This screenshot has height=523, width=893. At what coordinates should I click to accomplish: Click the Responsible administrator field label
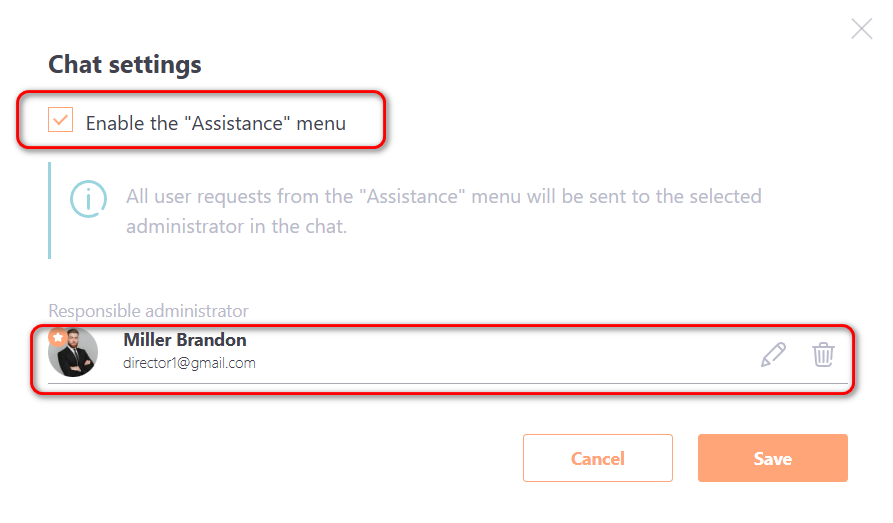148,311
